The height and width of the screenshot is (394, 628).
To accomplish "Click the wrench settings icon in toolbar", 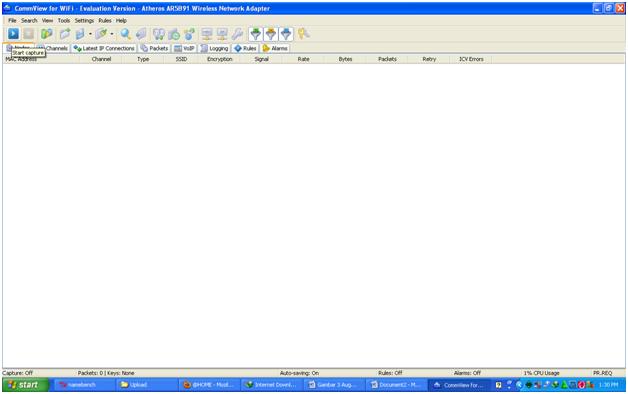I will point(238,34).
